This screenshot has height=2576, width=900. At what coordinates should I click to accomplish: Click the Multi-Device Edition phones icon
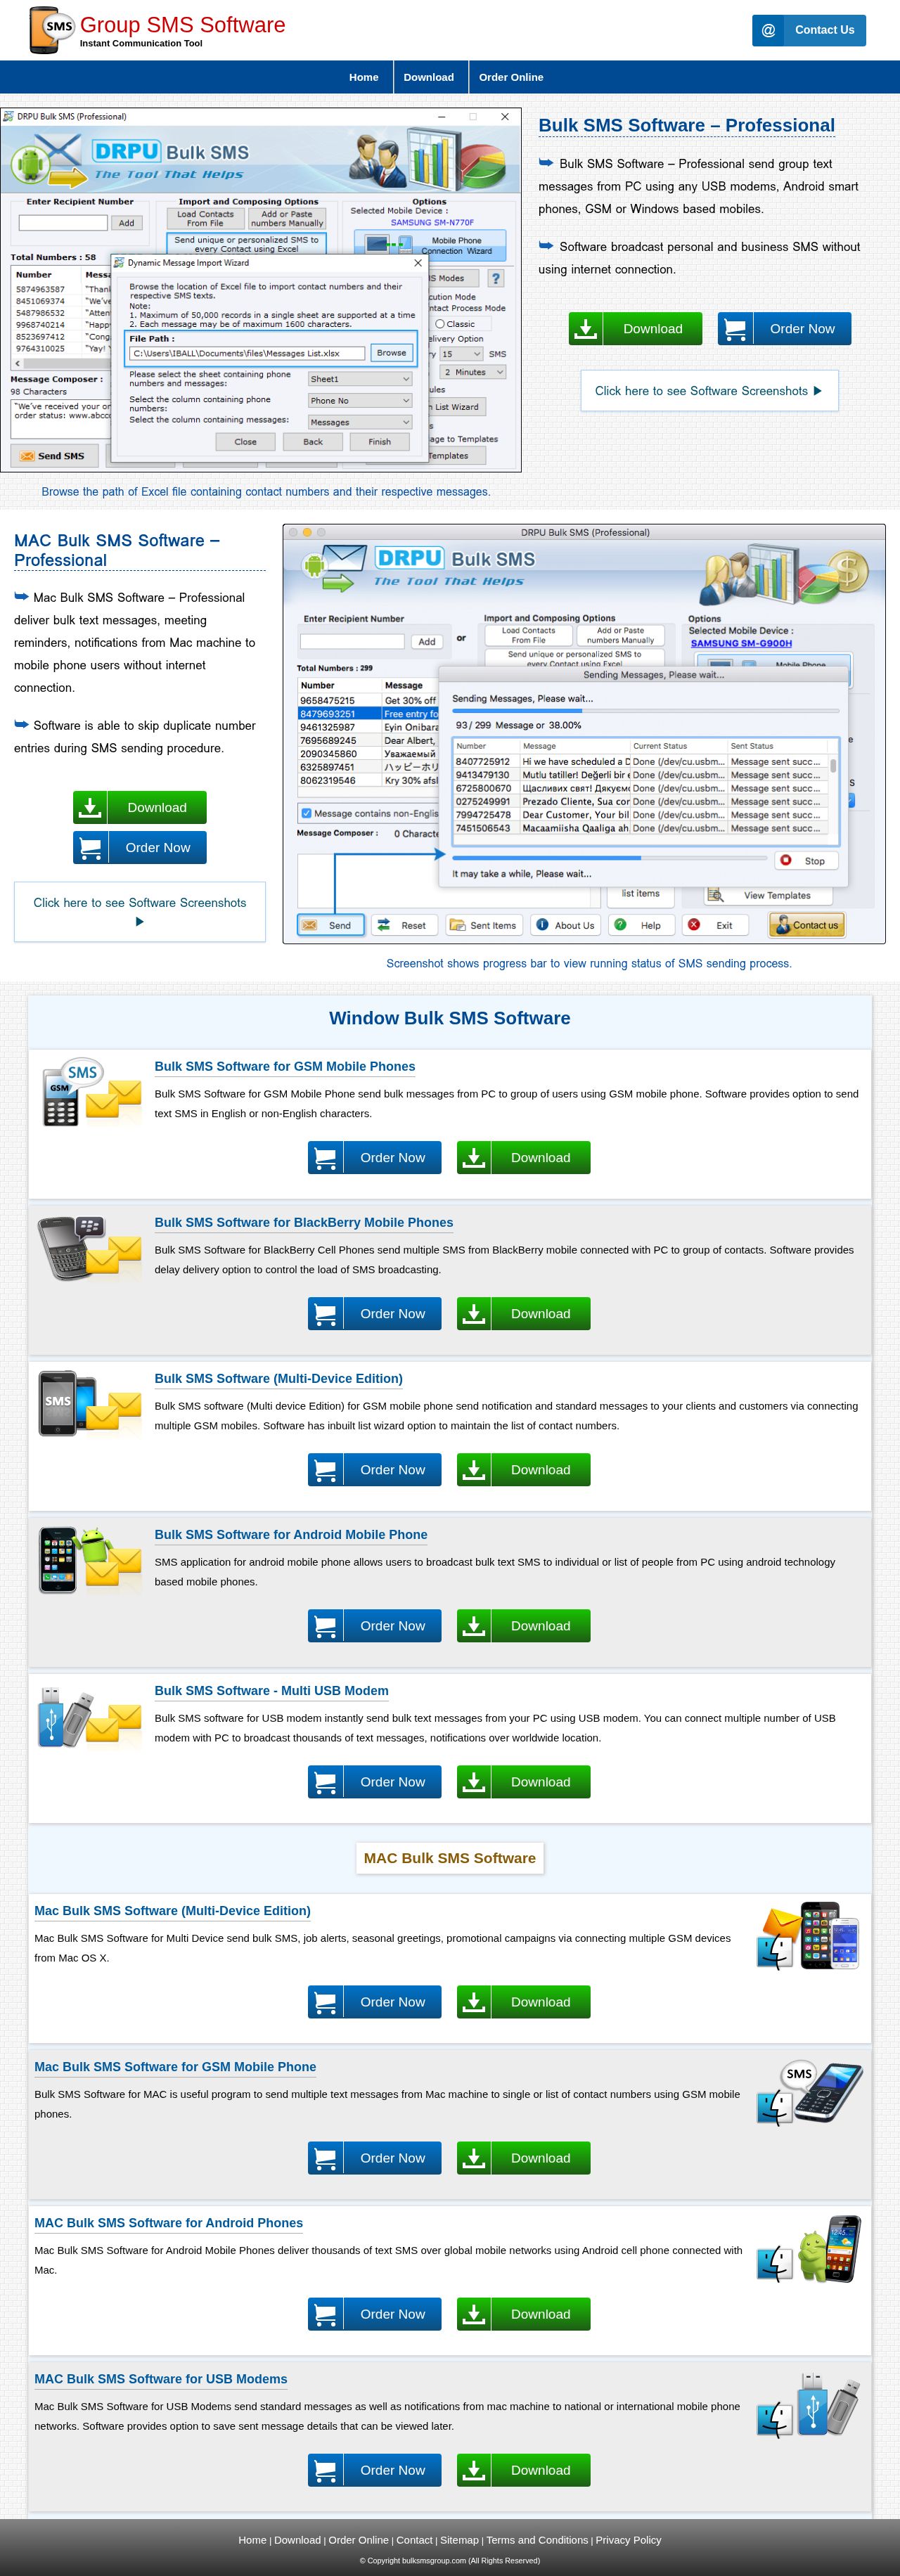[x=91, y=1404]
